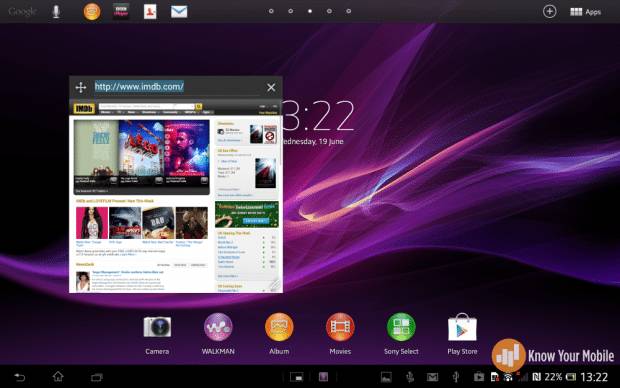The width and height of the screenshot is (620, 388).
Task: Tap the plus icon to add a widget
Action: click(x=549, y=11)
